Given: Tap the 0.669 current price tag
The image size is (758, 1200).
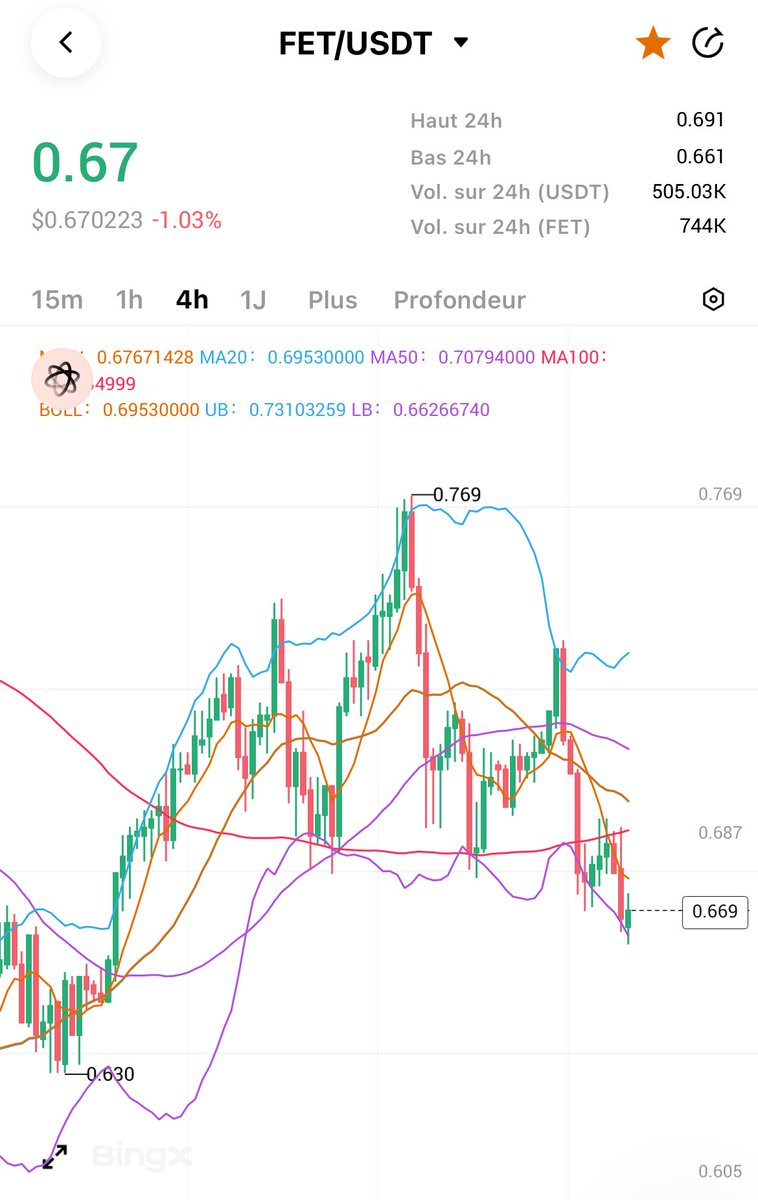Looking at the screenshot, I should click(715, 911).
